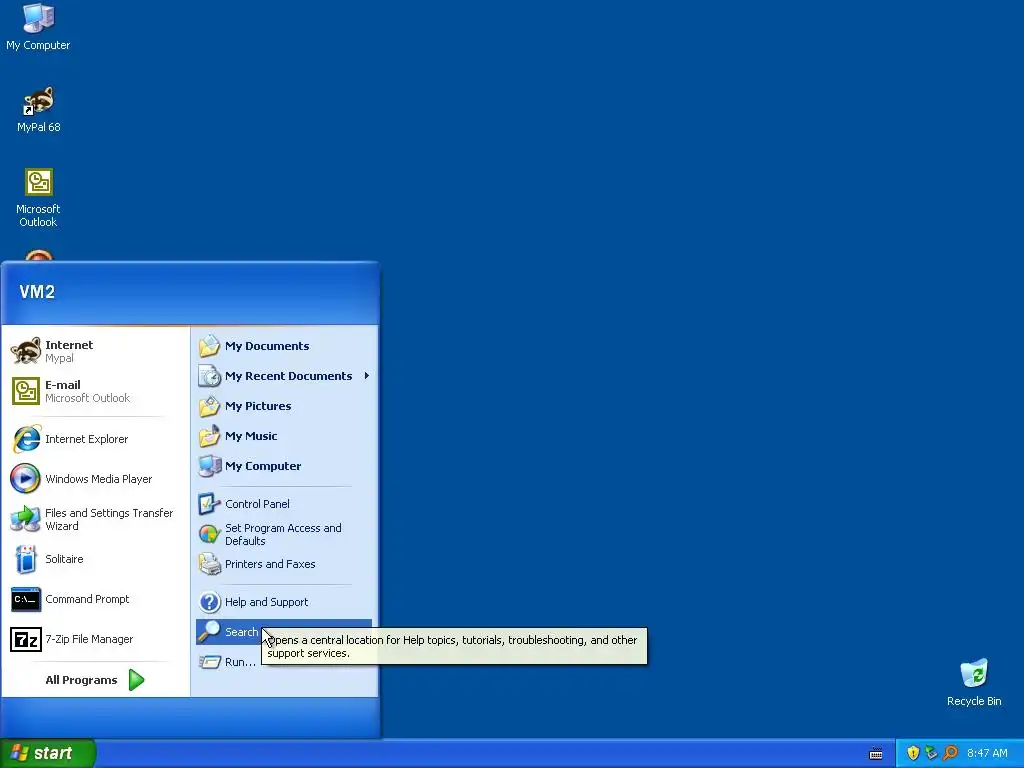Open Help and Support
Viewport: 1024px width, 768px height.
[x=284, y=602]
